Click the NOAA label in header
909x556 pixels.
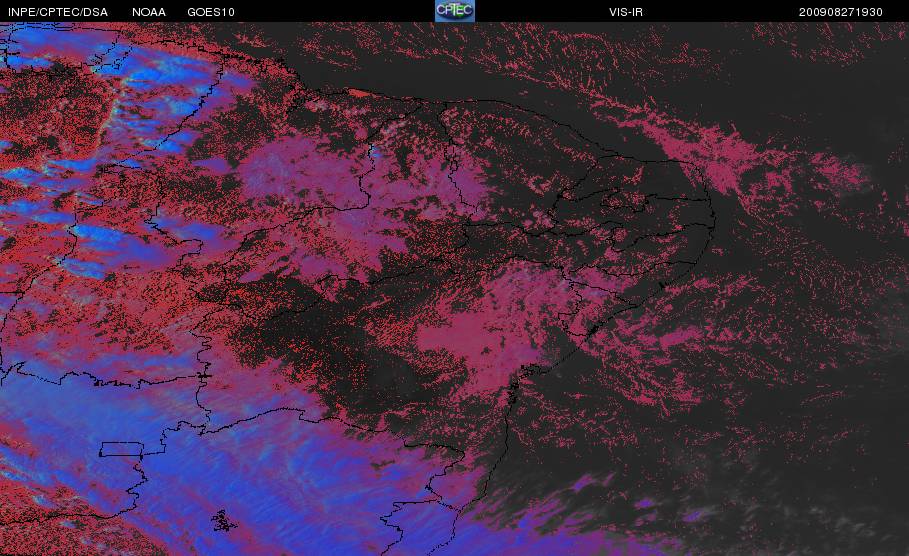click(x=148, y=12)
